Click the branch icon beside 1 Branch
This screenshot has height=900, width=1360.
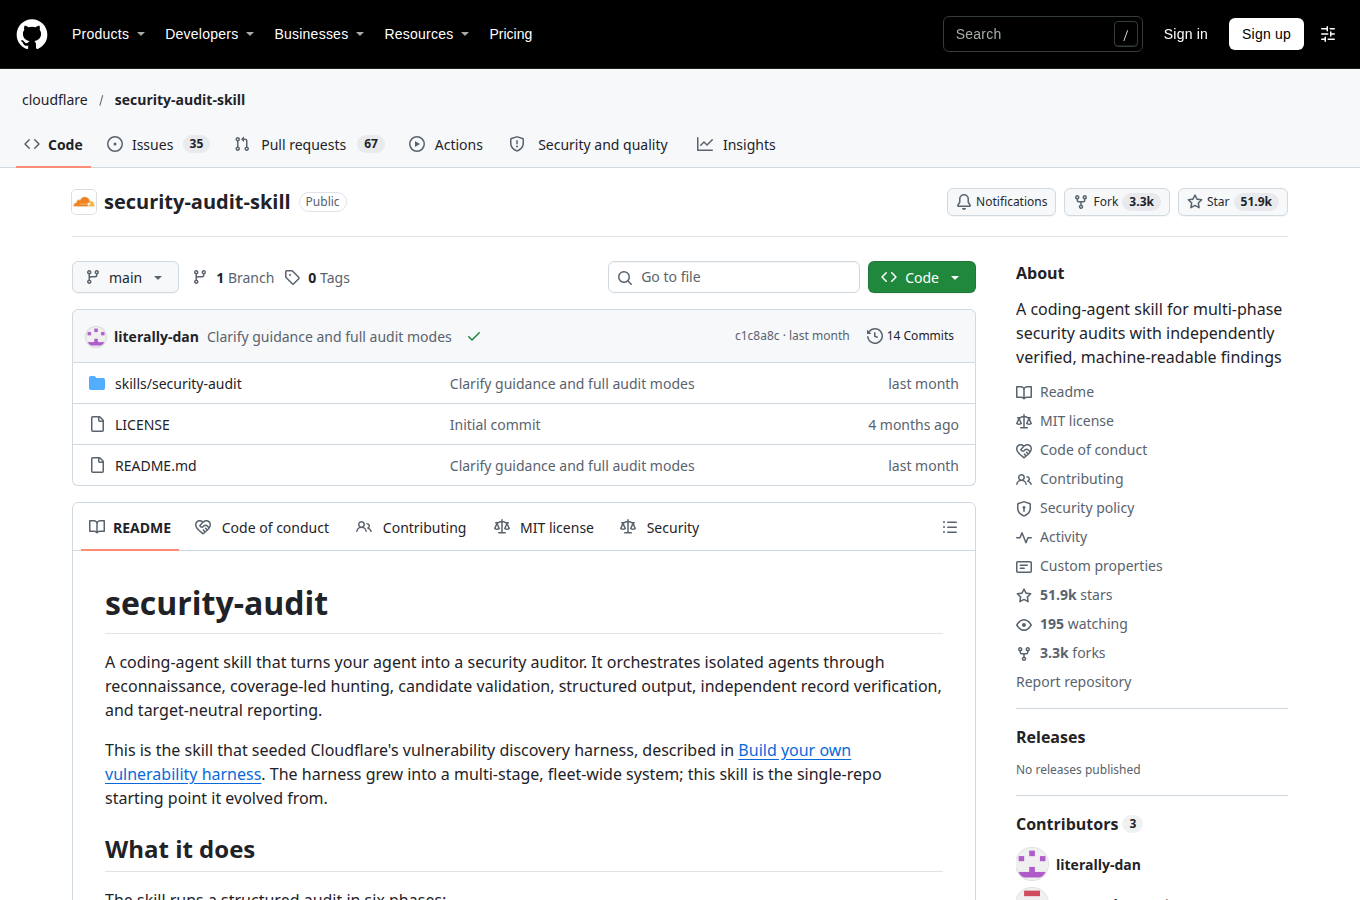click(200, 278)
